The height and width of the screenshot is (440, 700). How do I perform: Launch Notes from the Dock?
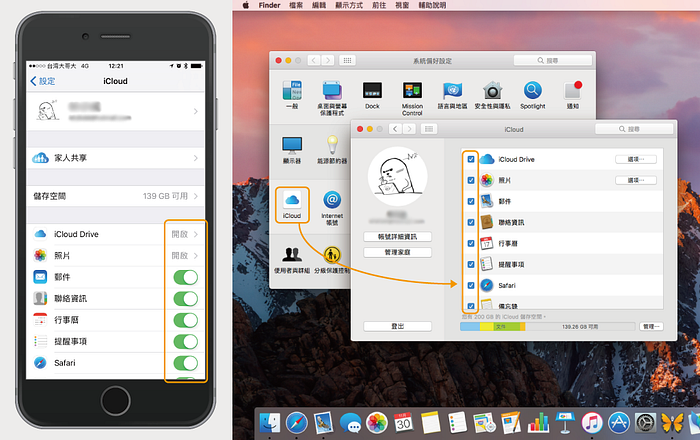click(x=431, y=423)
